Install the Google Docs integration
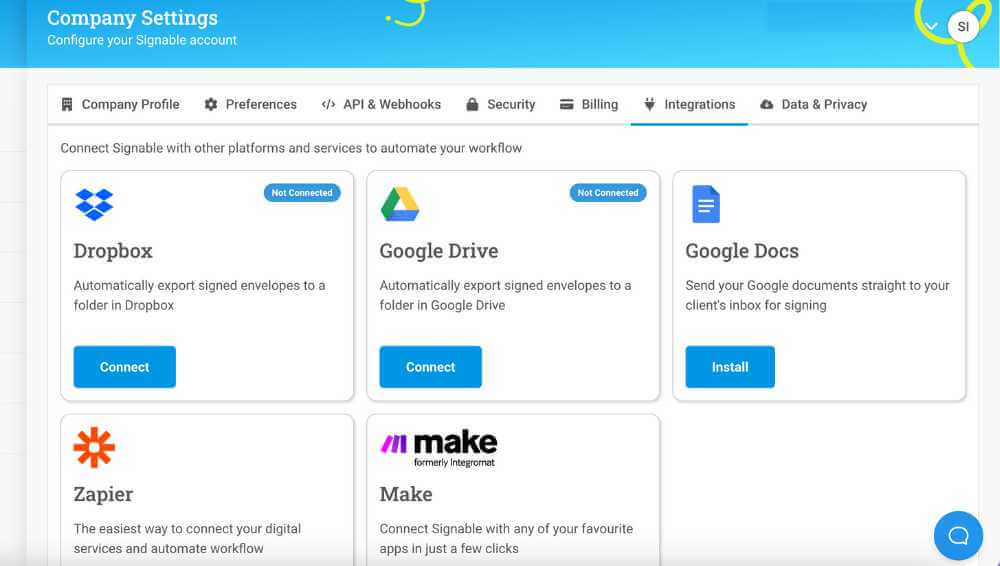 tap(729, 367)
